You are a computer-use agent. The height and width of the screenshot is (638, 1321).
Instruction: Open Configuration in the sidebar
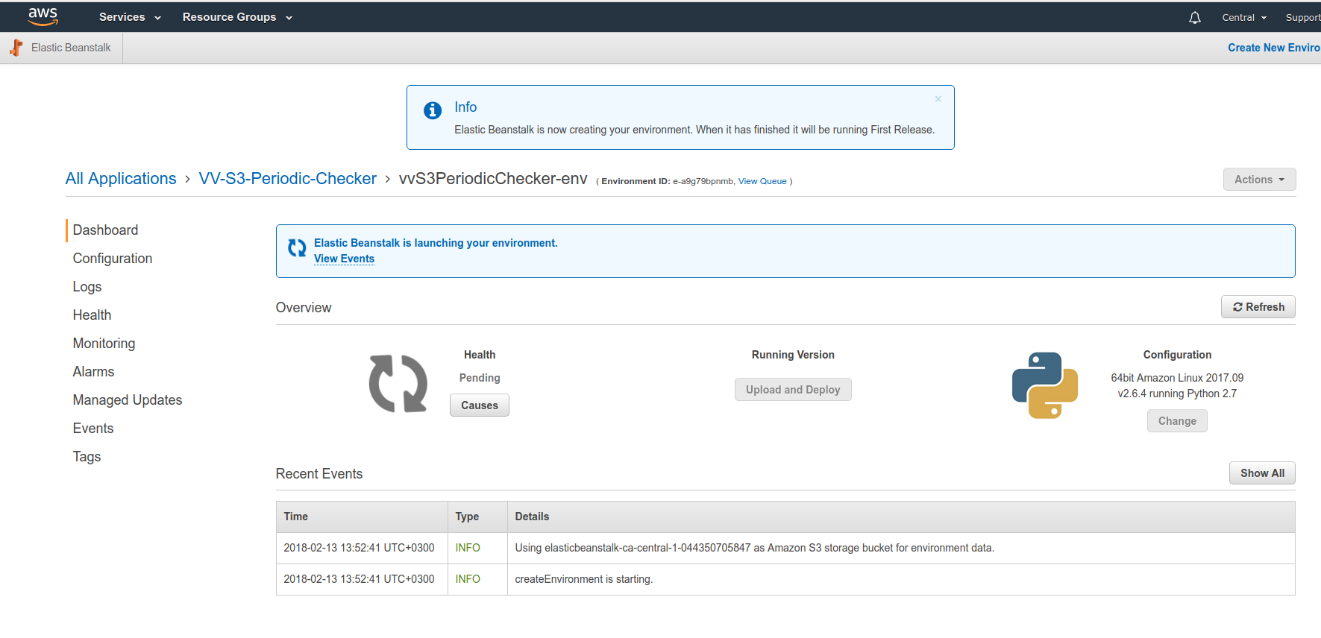[x=113, y=258]
